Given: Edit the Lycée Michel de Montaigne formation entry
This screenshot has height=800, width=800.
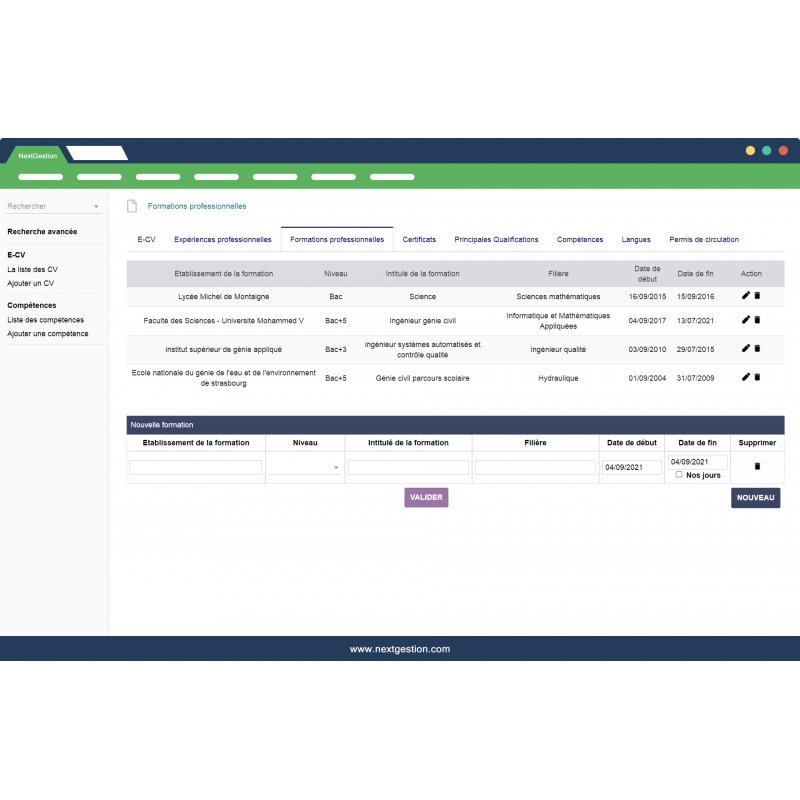Looking at the screenshot, I should 744,296.
